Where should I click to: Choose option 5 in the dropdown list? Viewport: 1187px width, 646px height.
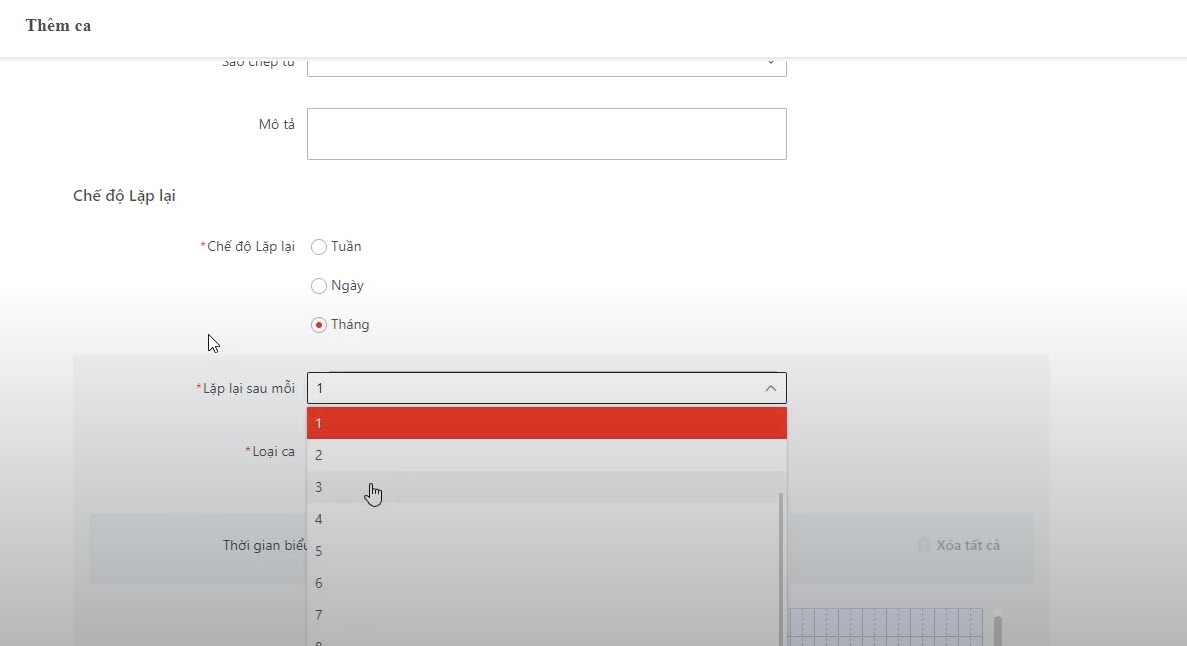click(x=546, y=551)
